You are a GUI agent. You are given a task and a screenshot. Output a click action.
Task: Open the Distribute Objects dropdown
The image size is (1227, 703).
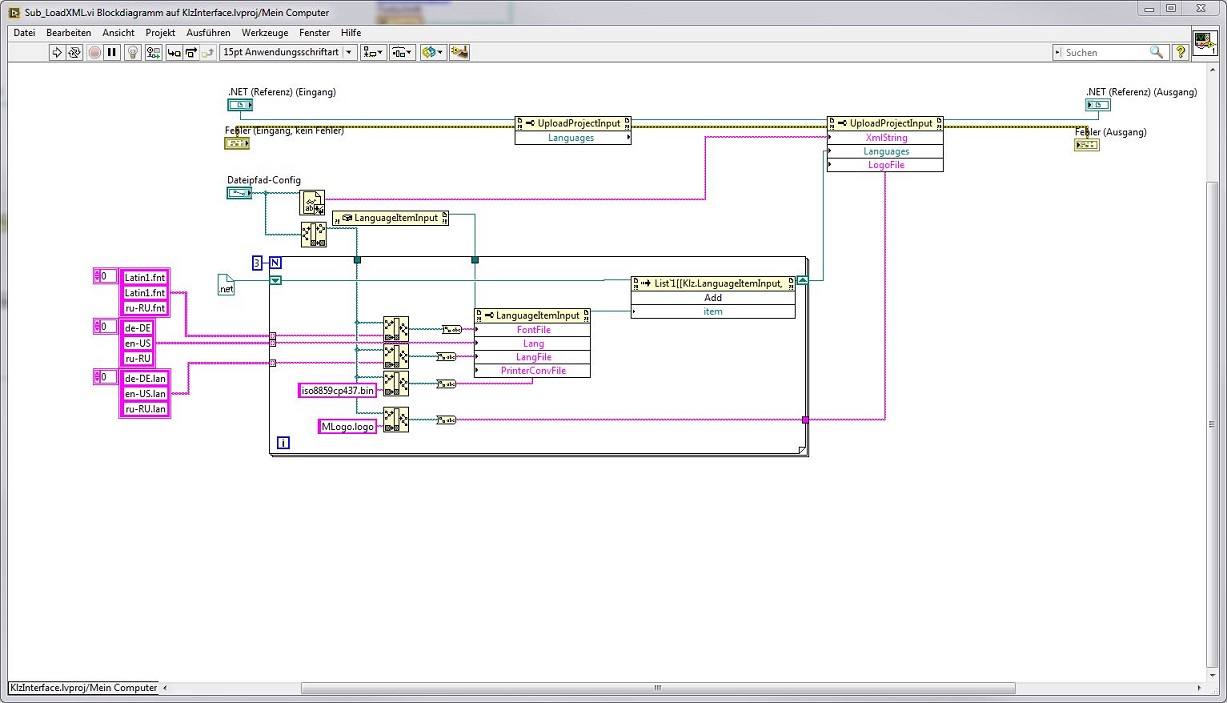(x=402, y=52)
